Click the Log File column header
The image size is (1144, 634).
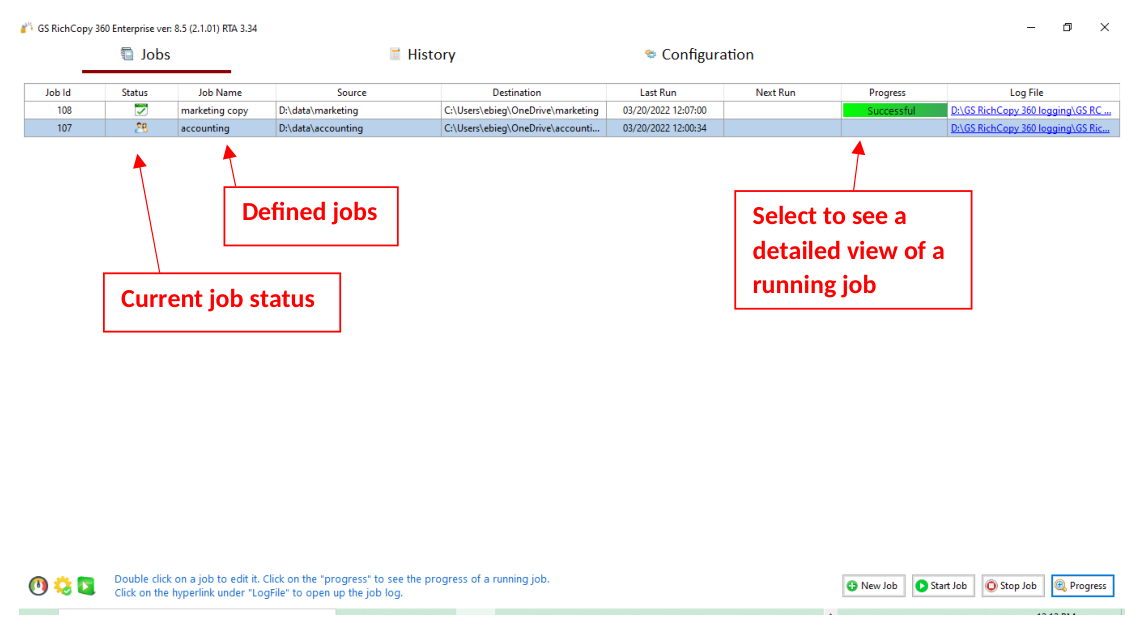tap(1033, 93)
